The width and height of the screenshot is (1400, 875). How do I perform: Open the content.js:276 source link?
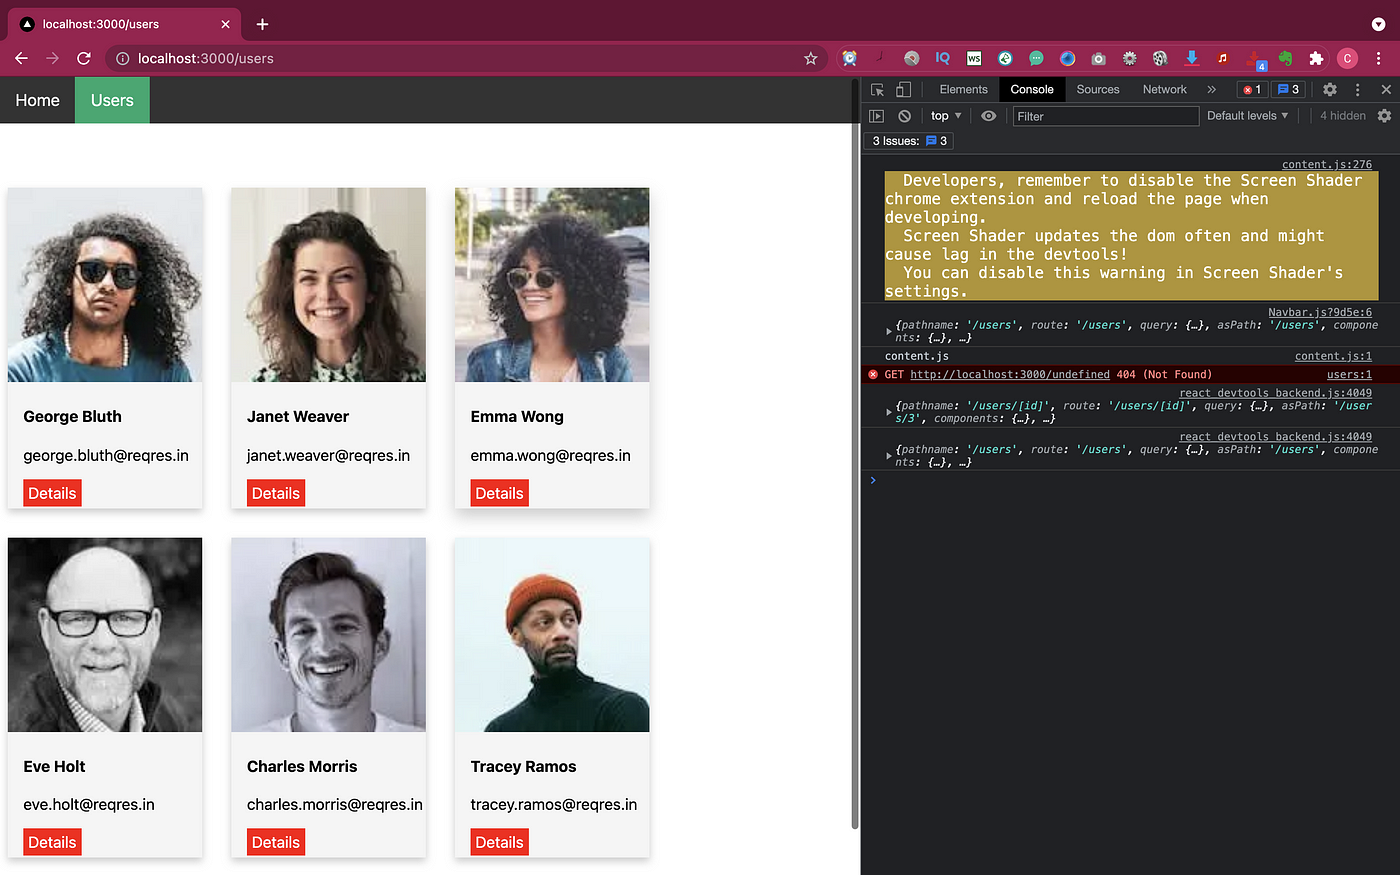pos(1327,164)
